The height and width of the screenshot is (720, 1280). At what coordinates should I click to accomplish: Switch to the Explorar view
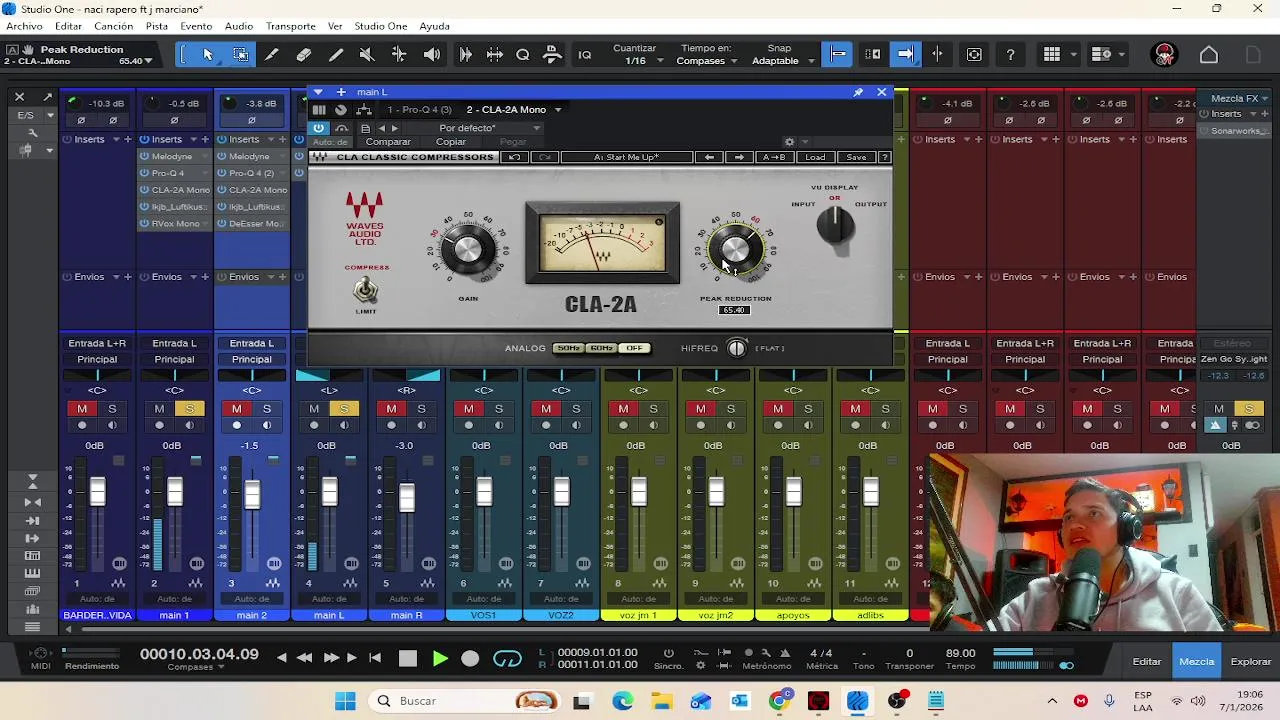(x=1251, y=662)
